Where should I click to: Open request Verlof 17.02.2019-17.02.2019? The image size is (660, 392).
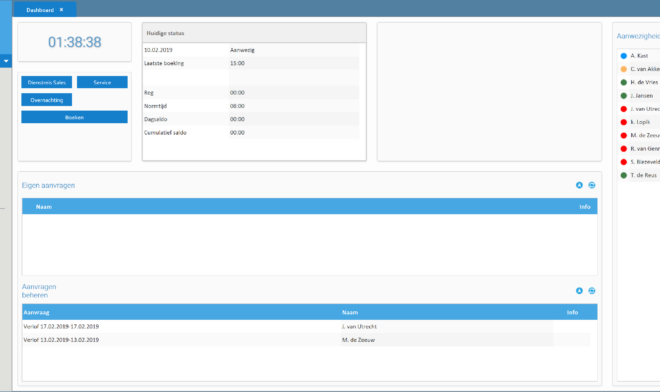click(61, 326)
